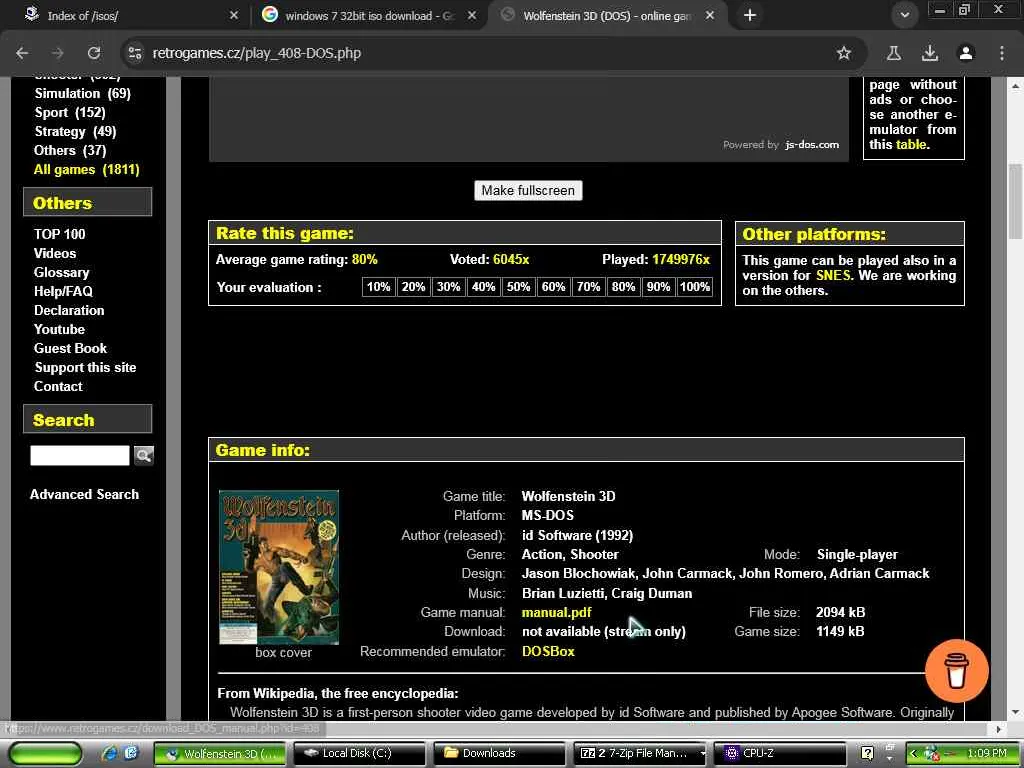
Task: Switch to Downloads folder taskbar window
Action: pyautogui.click(x=499, y=753)
